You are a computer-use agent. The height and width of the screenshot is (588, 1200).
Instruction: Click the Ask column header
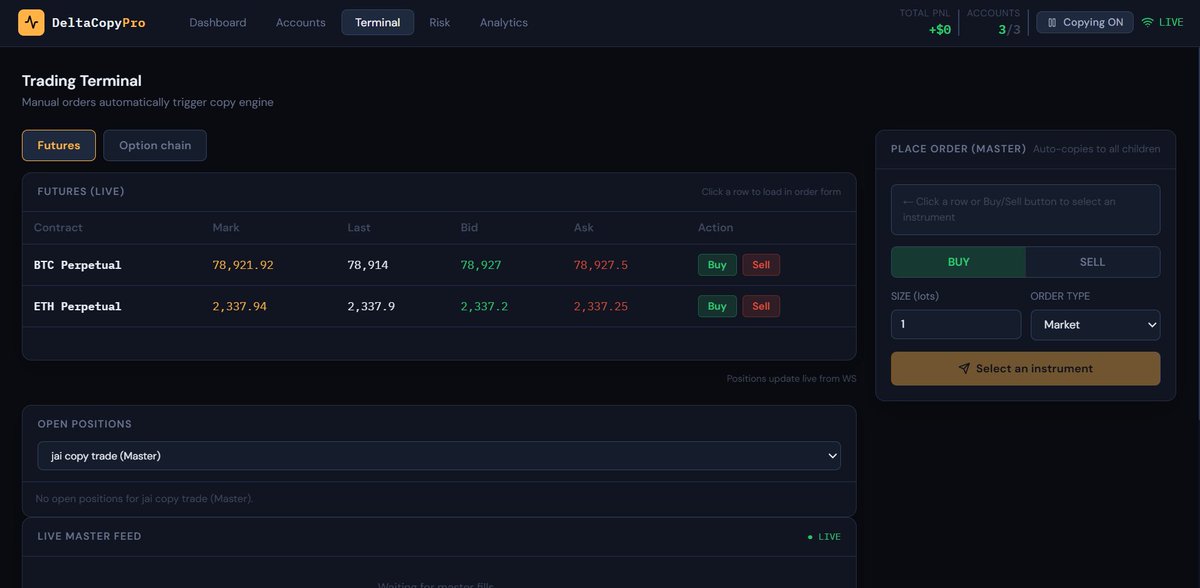pos(584,227)
